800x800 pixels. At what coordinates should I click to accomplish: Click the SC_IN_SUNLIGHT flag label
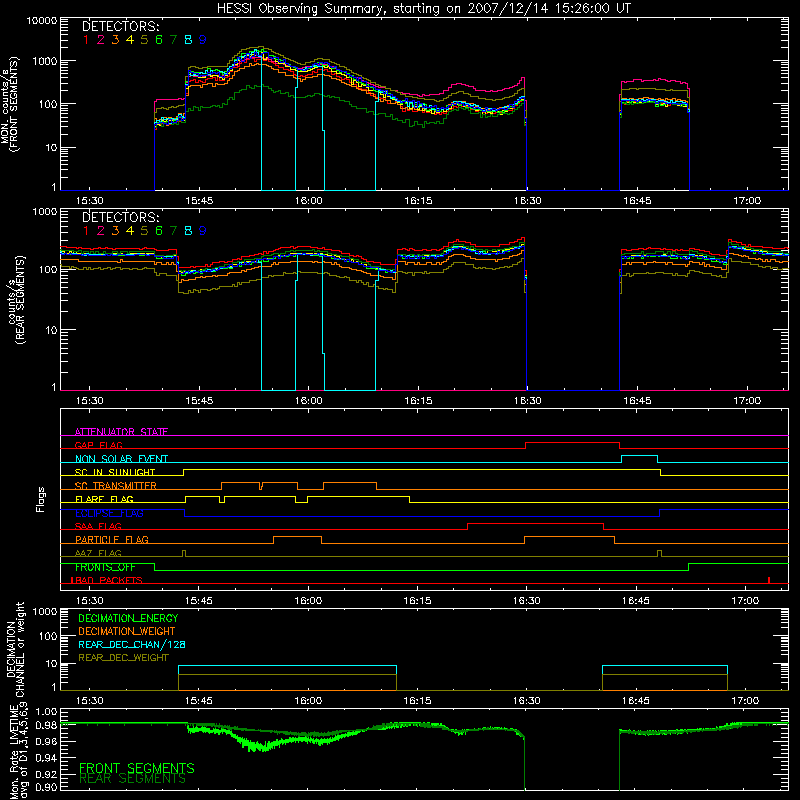[x=115, y=472]
